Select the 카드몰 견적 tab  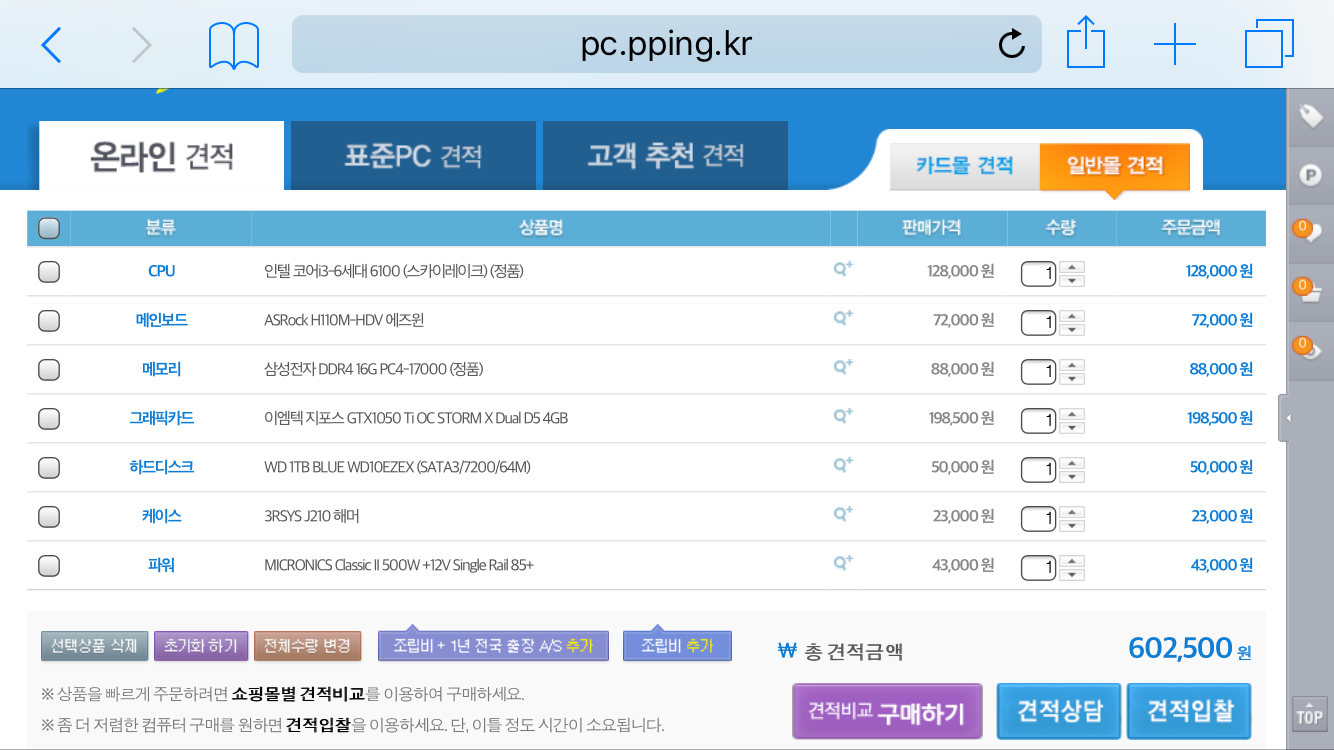point(965,166)
